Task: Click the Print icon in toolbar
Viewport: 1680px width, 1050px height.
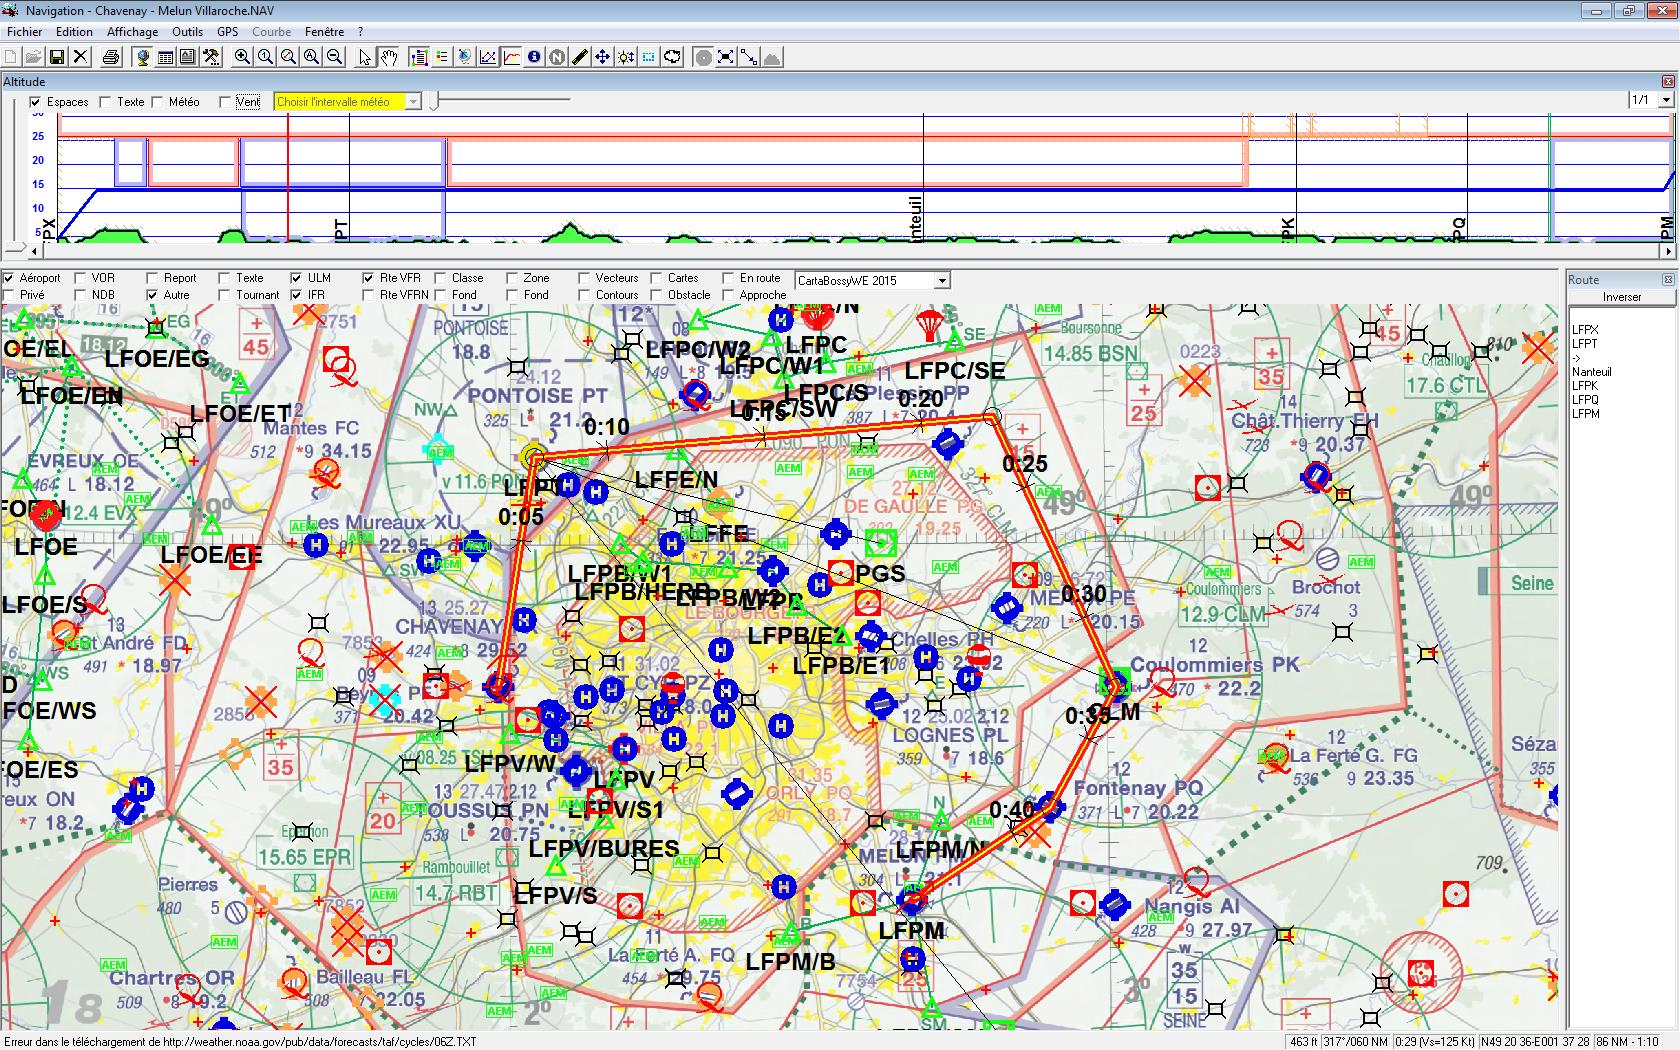Action: point(111,57)
